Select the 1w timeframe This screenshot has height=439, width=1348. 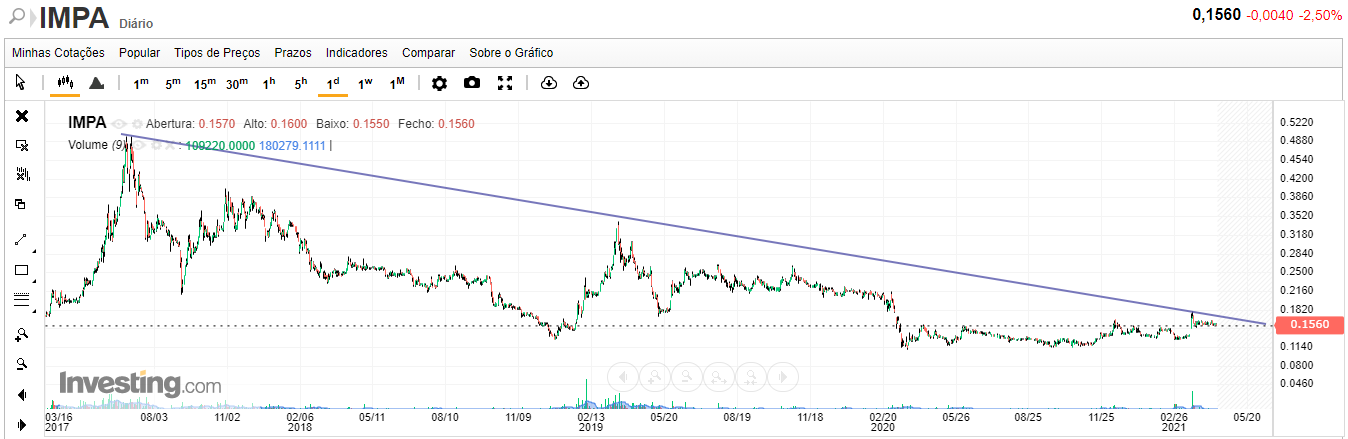[x=365, y=83]
